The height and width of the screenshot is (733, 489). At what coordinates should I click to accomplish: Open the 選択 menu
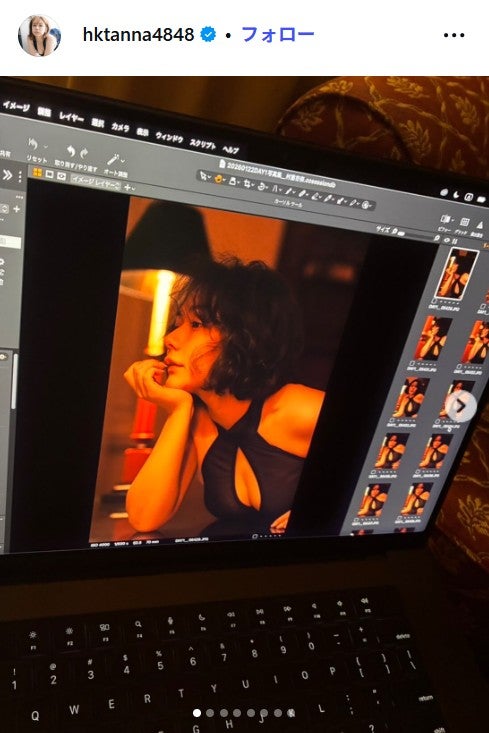[98, 122]
